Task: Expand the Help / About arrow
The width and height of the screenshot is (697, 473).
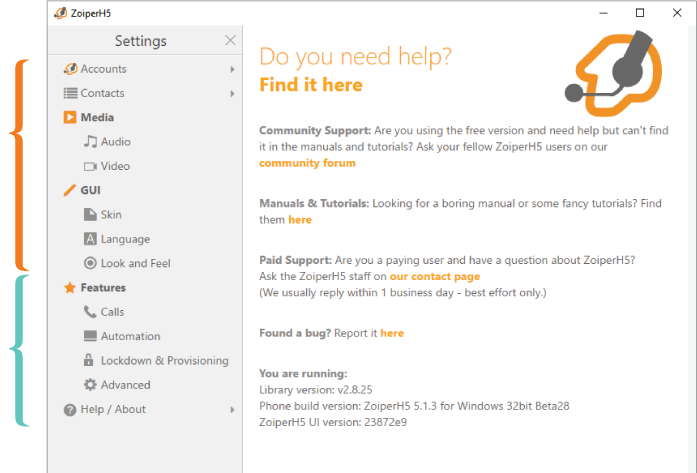Action: pyautogui.click(x=232, y=409)
